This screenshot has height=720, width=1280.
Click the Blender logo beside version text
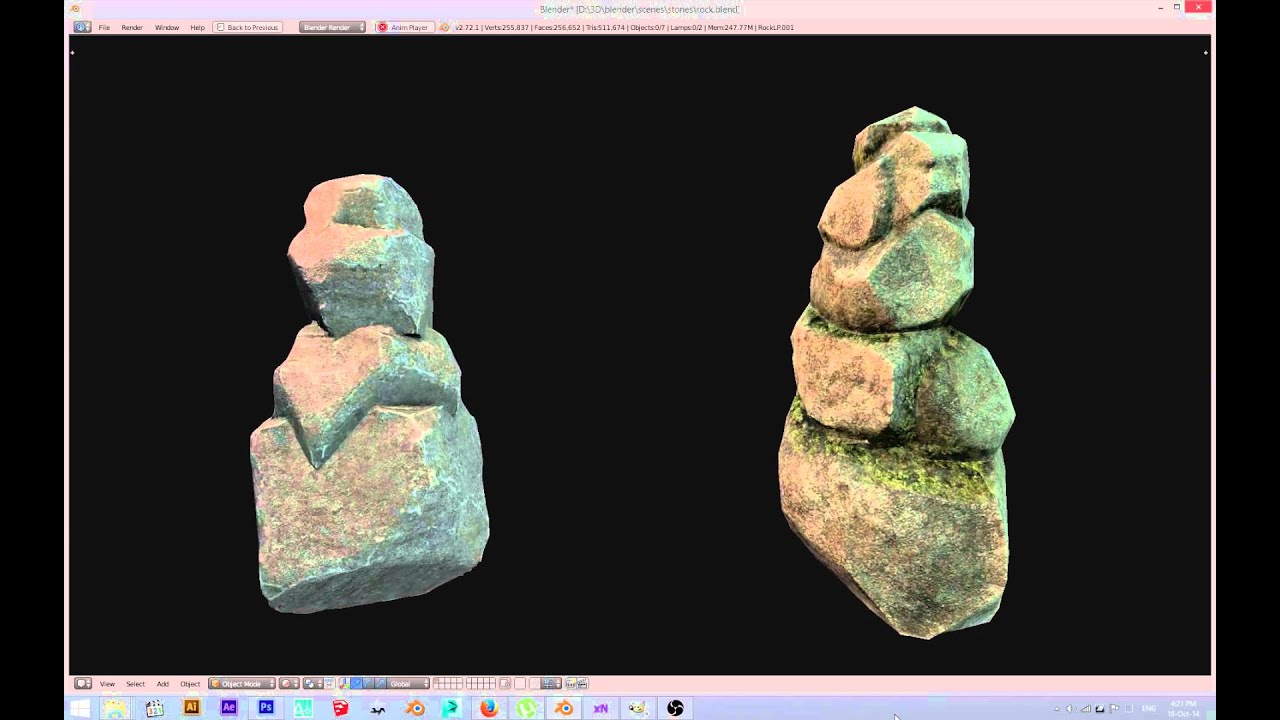(445, 27)
